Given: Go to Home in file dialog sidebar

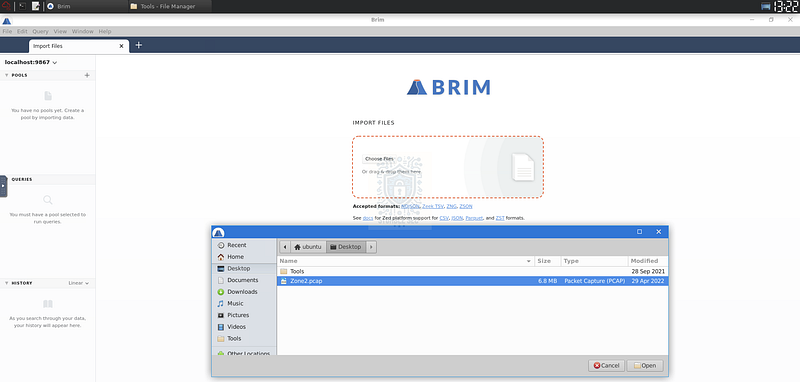Looking at the screenshot, I should (x=243, y=257).
